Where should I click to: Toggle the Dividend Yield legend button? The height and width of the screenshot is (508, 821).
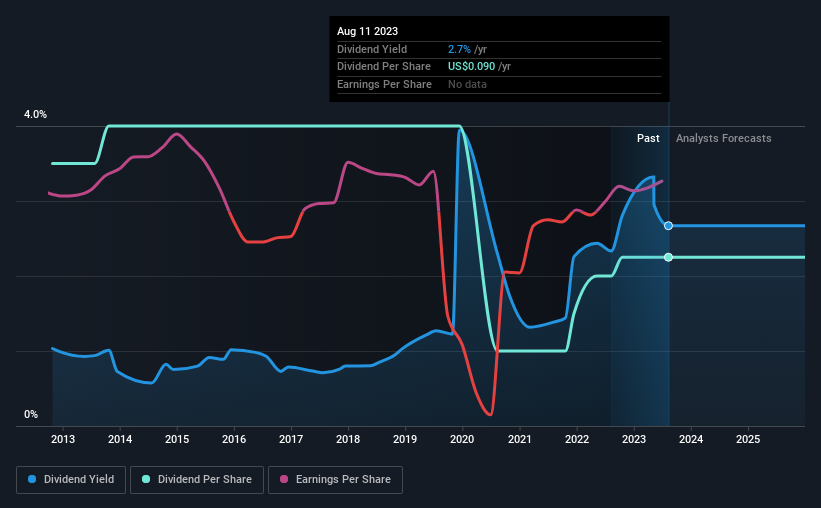click(x=71, y=480)
